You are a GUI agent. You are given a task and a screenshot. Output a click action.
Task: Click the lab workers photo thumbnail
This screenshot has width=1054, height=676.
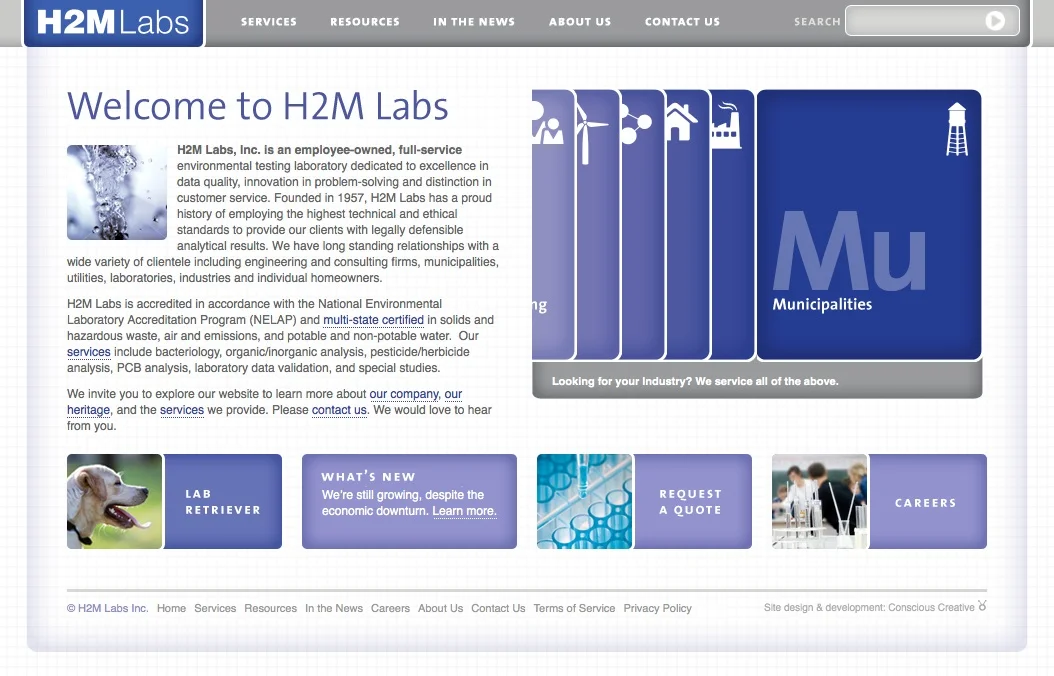coord(819,501)
